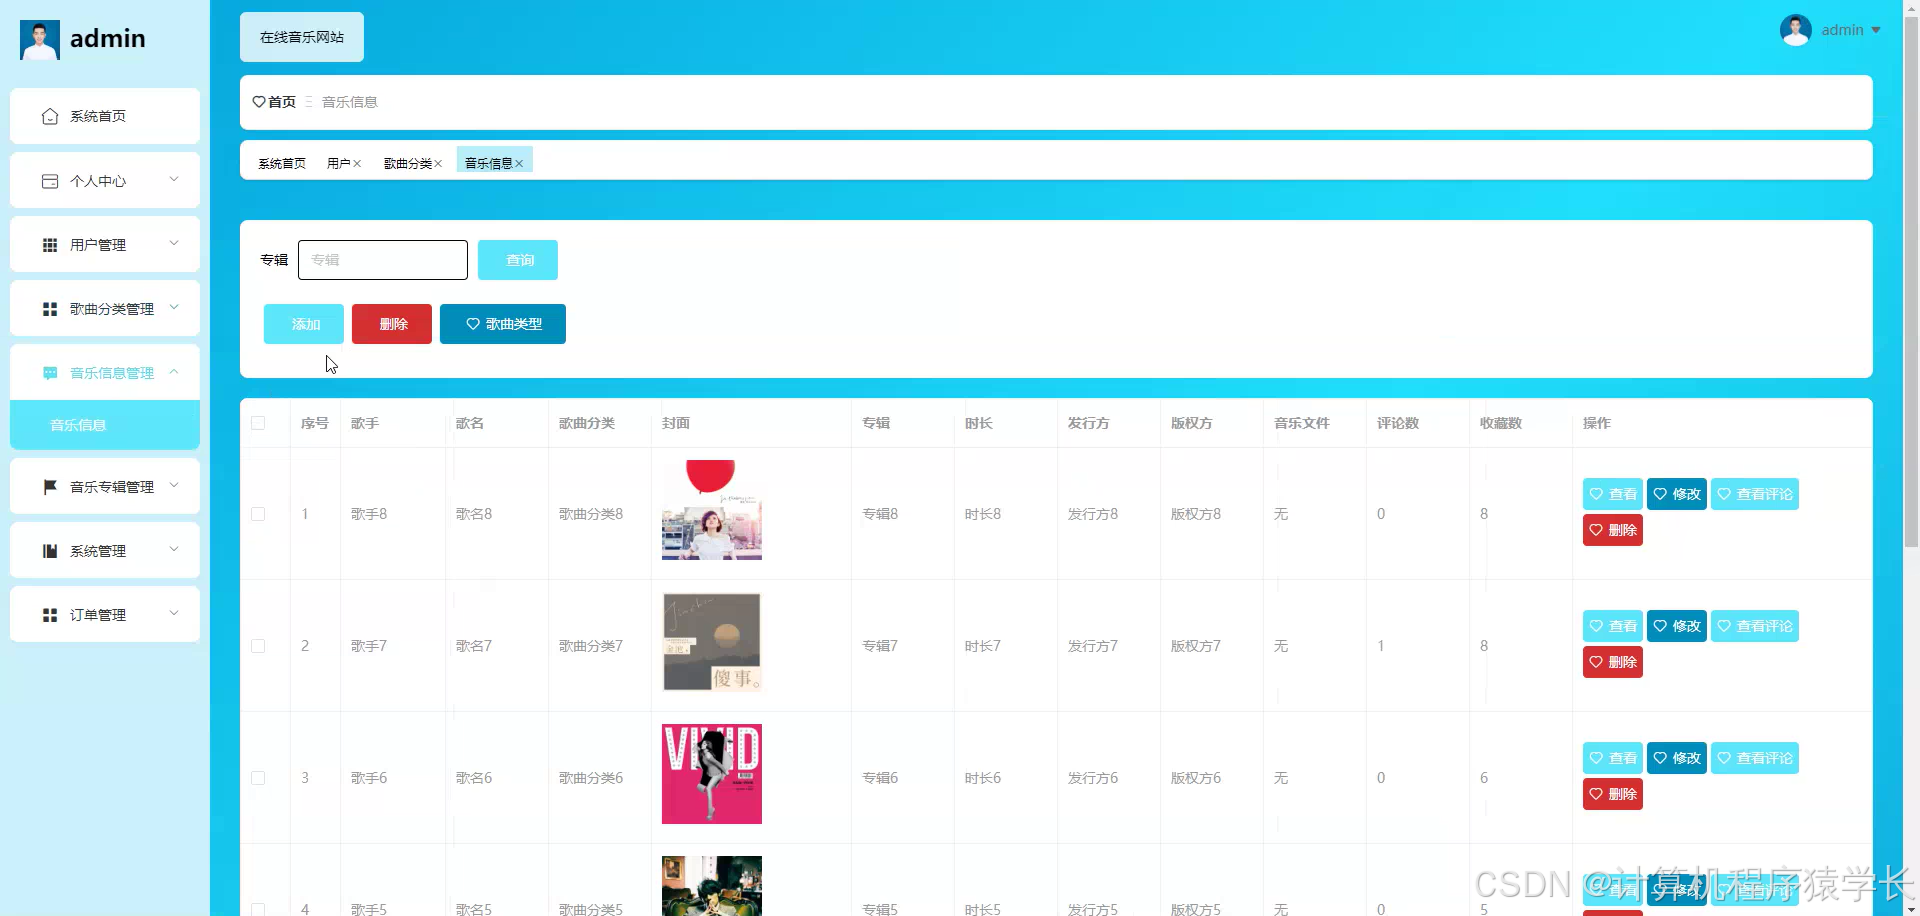Viewport: 1920px width, 916px height.
Task: Click the flag icon beside 音乐专辑管理
Action: 50,487
